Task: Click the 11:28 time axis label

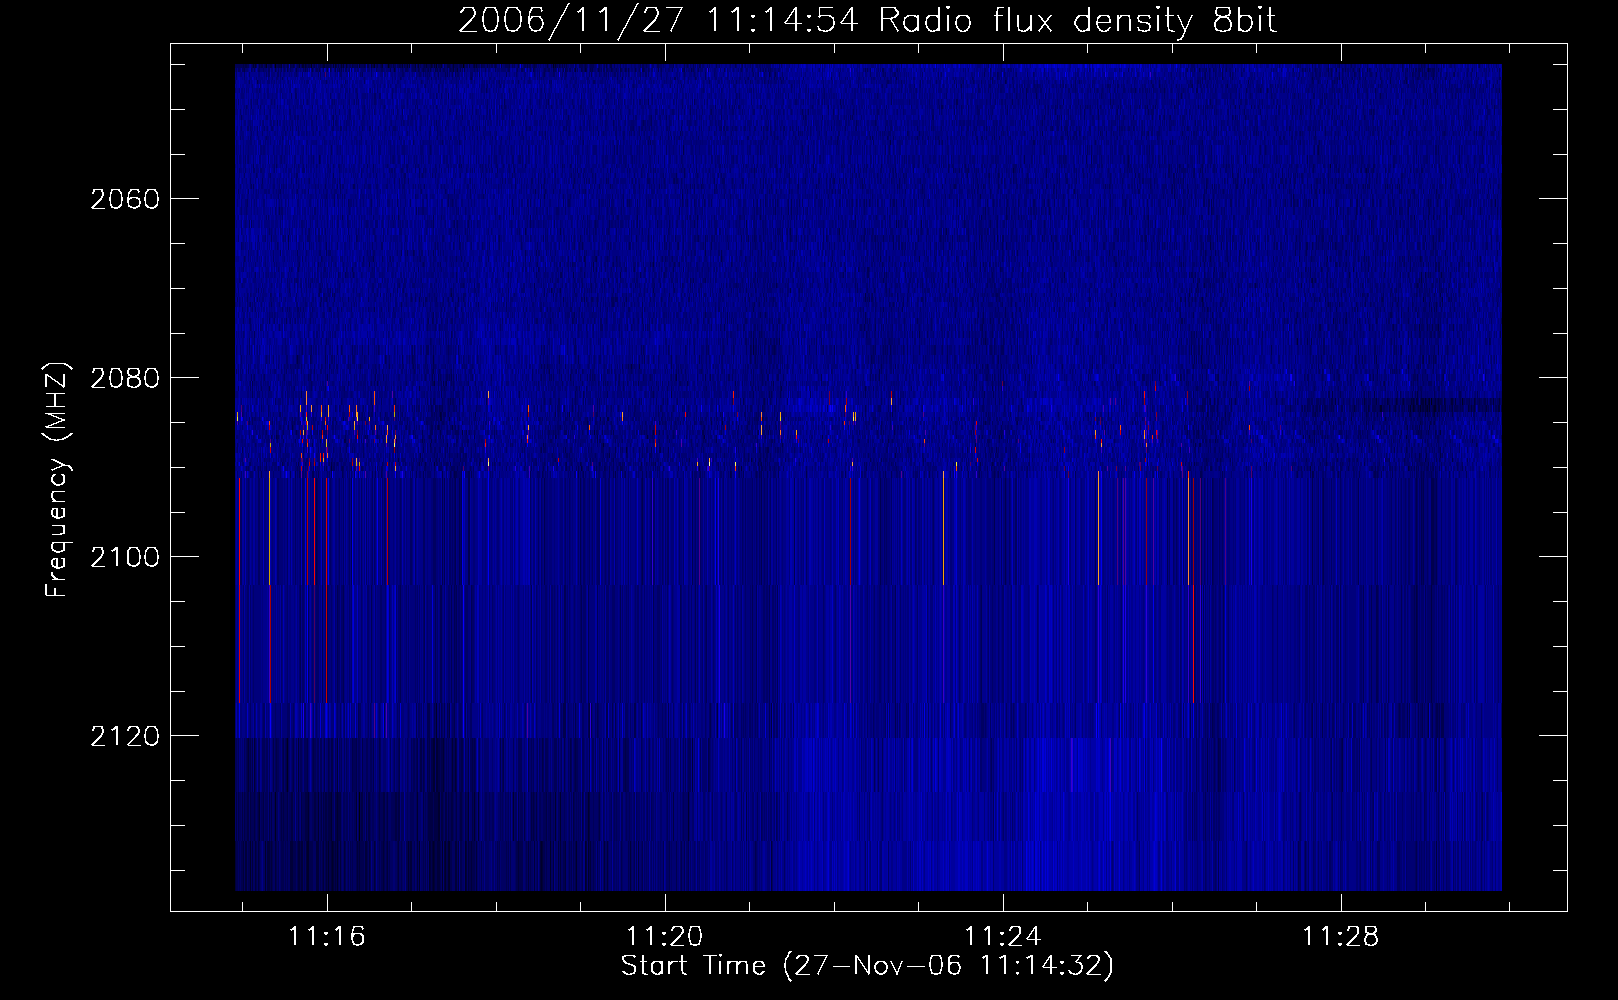Action: pos(1340,936)
